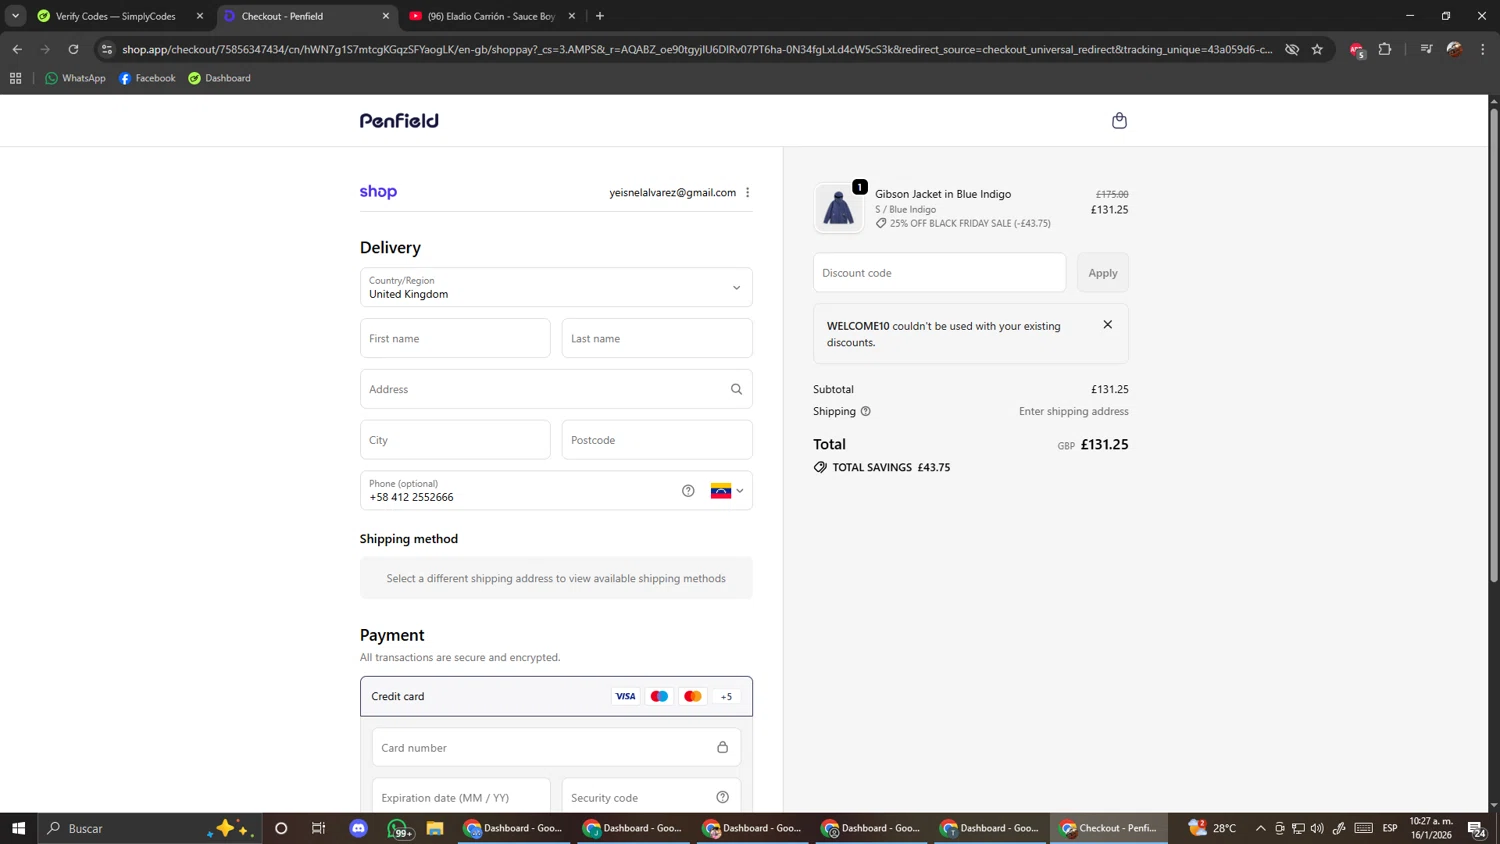Click the Visa card logo
Image resolution: width=1500 pixels, height=844 pixels.
point(625,696)
